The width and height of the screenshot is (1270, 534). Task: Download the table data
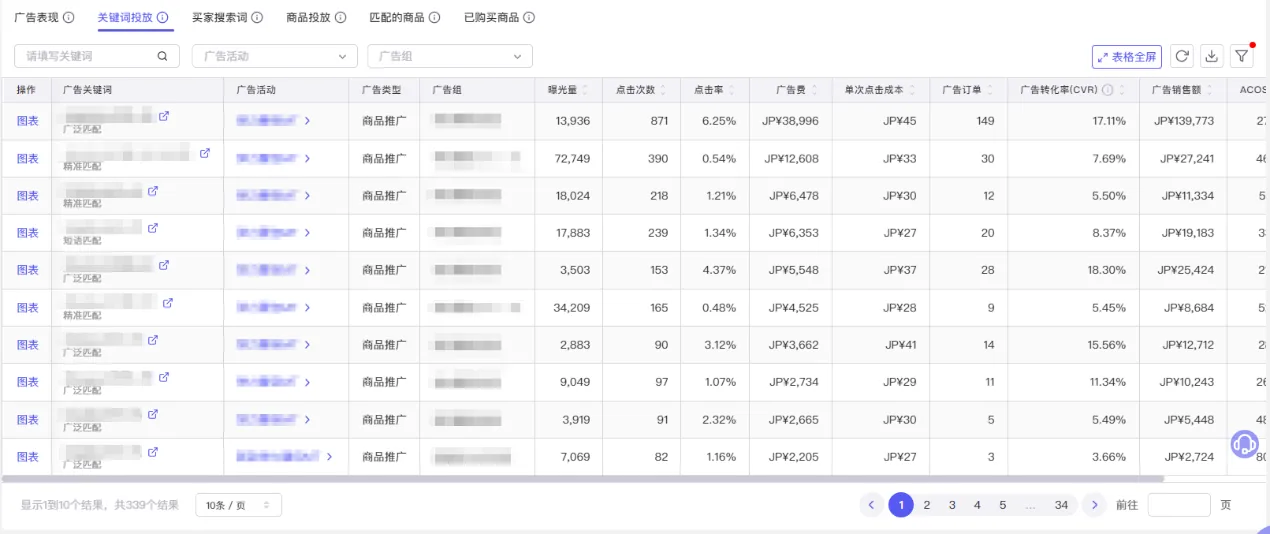click(x=1211, y=57)
